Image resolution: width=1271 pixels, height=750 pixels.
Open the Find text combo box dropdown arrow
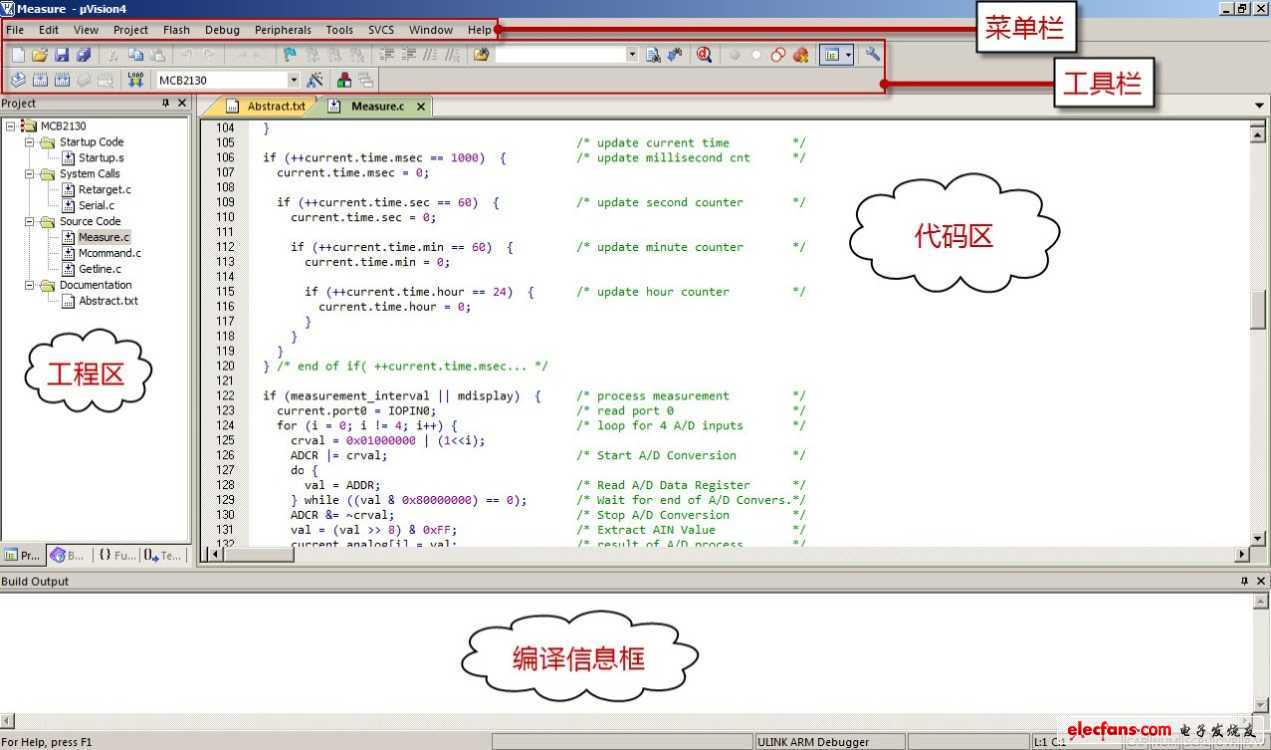click(x=632, y=55)
